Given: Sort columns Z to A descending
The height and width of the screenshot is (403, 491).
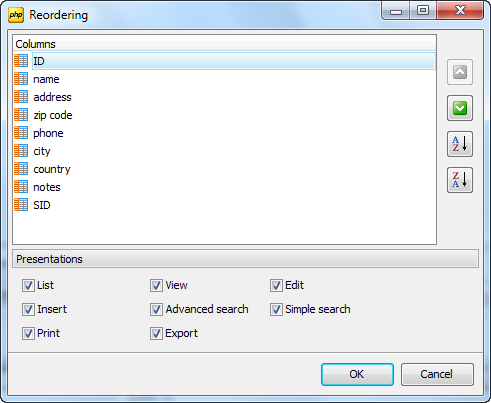Looking at the screenshot, I should pyautogui.click(x=460, y=180).
